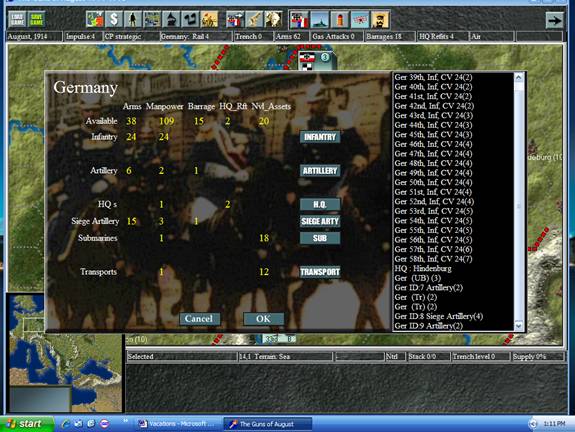Screen dimensions: 575x432
Task: Click the dark gramophone-shaped toolbar icon
Action: 171,19
